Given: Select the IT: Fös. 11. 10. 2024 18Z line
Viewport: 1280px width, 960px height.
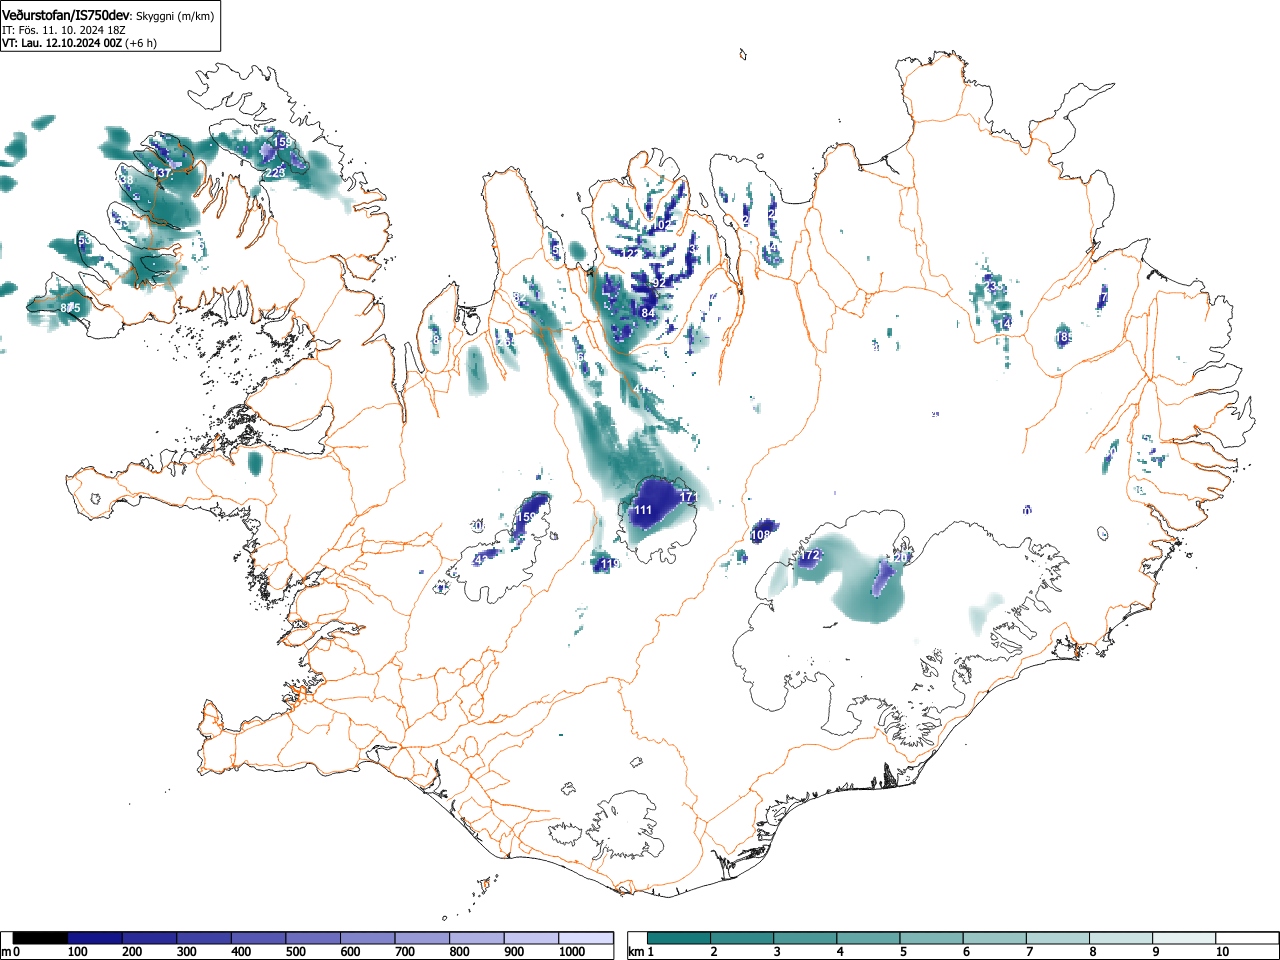Looking at the screenshot, I should 66,30.
